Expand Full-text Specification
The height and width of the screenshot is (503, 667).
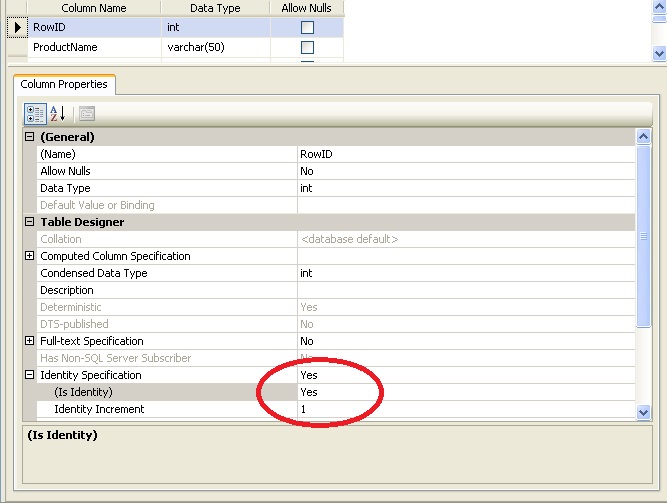coord(29,341)
